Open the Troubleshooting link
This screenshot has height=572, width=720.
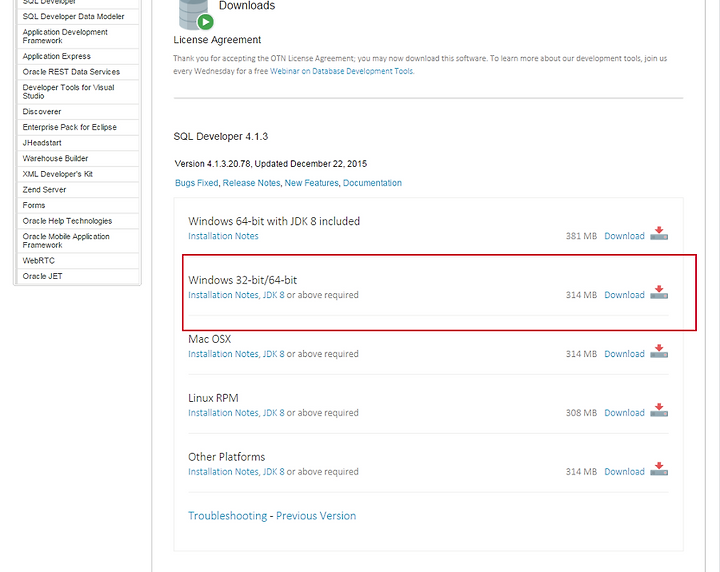(x=228, y=516)
